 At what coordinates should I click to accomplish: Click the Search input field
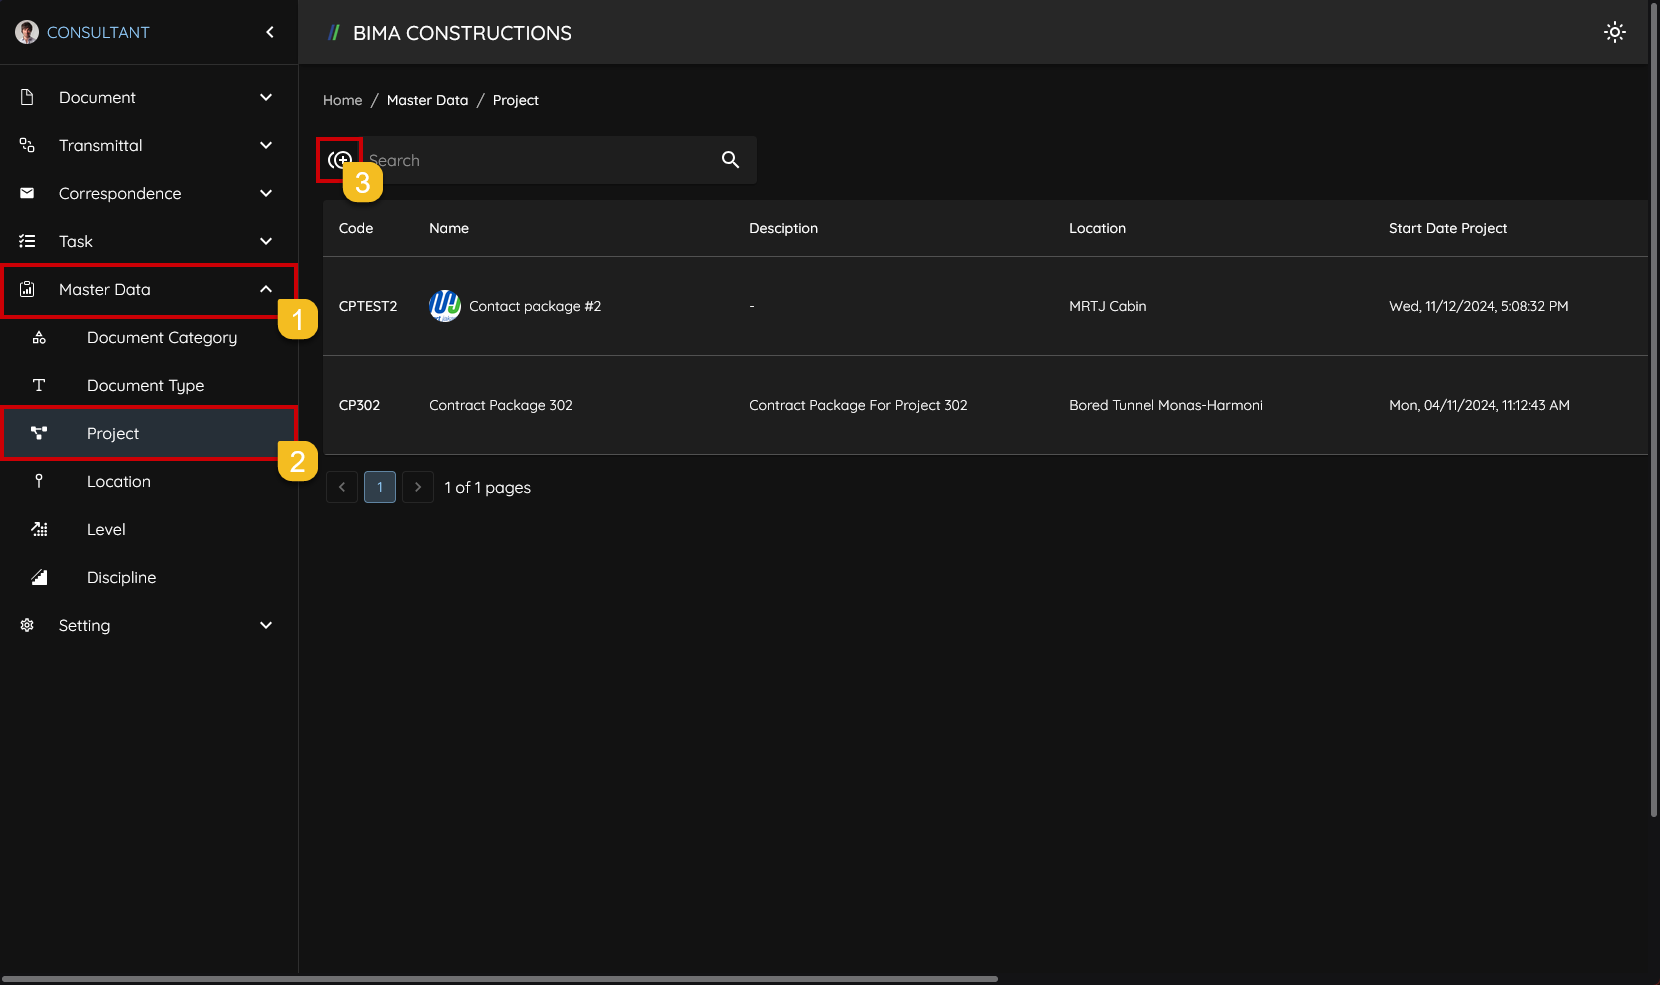(x=540, y=160)
